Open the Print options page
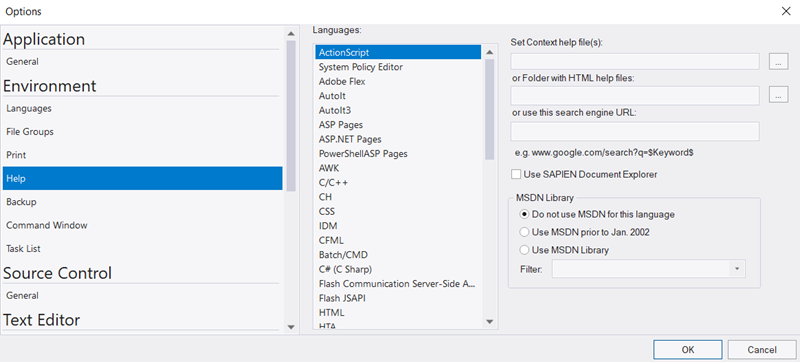Screen dimensions: 800x362 pos(142,155)
